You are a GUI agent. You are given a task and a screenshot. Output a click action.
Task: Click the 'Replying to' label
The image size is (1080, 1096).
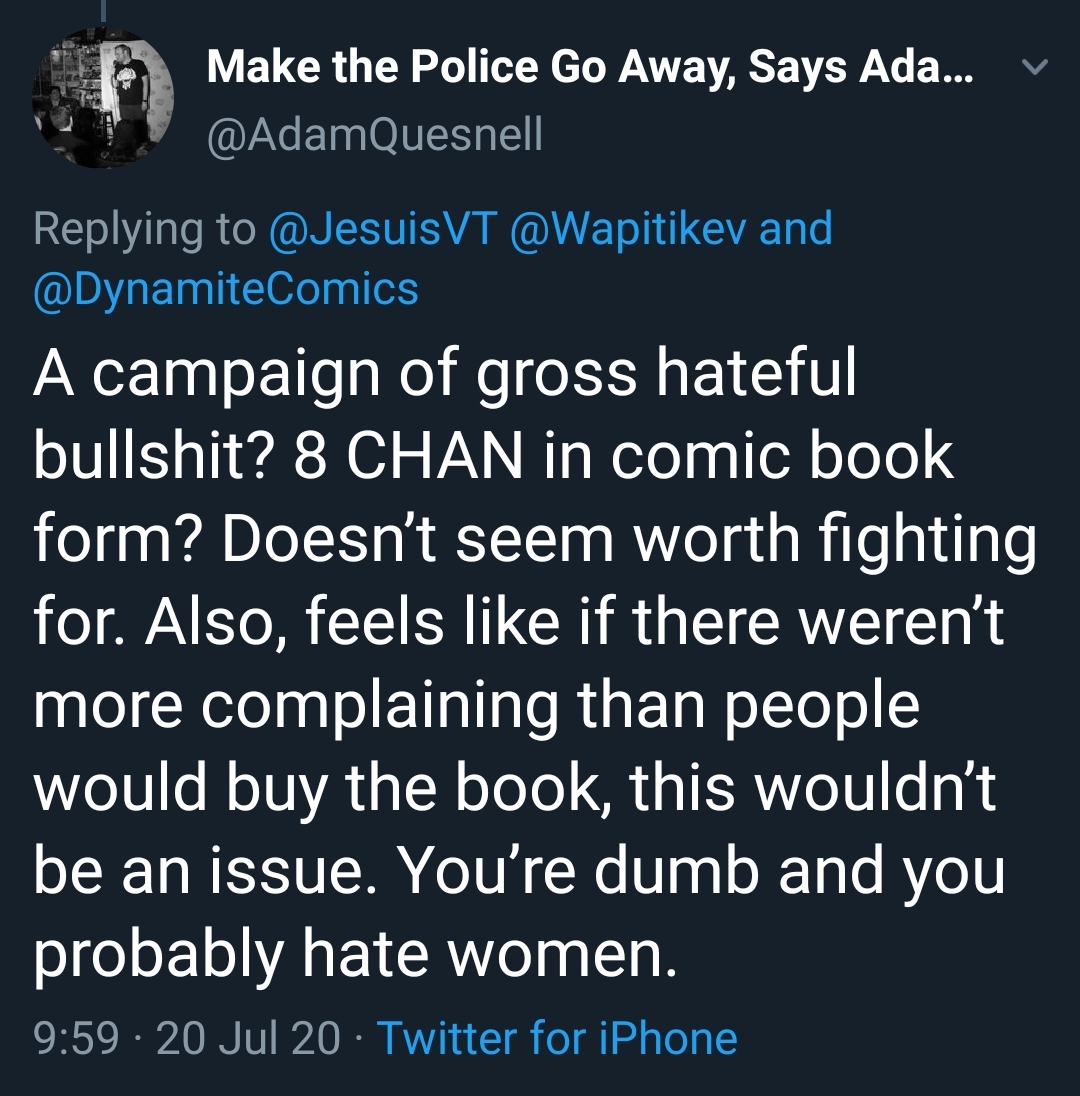point(145,229)
